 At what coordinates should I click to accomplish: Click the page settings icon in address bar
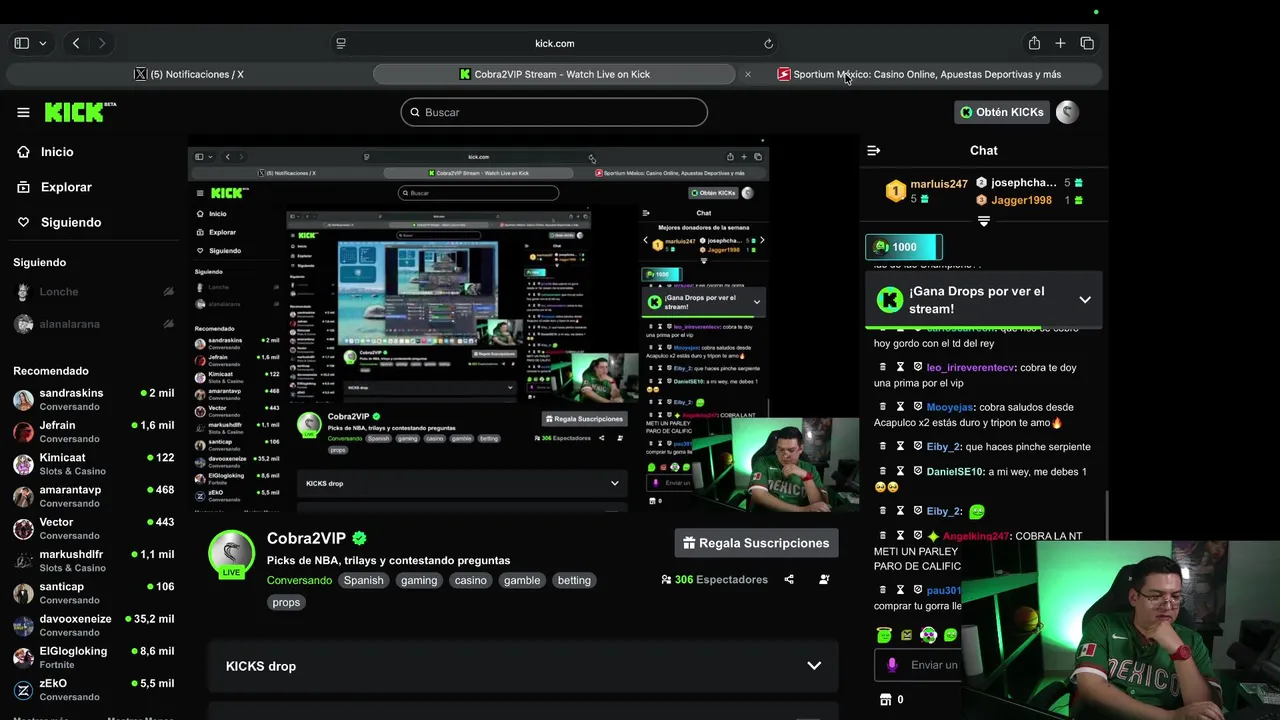(x=341, y=43)
